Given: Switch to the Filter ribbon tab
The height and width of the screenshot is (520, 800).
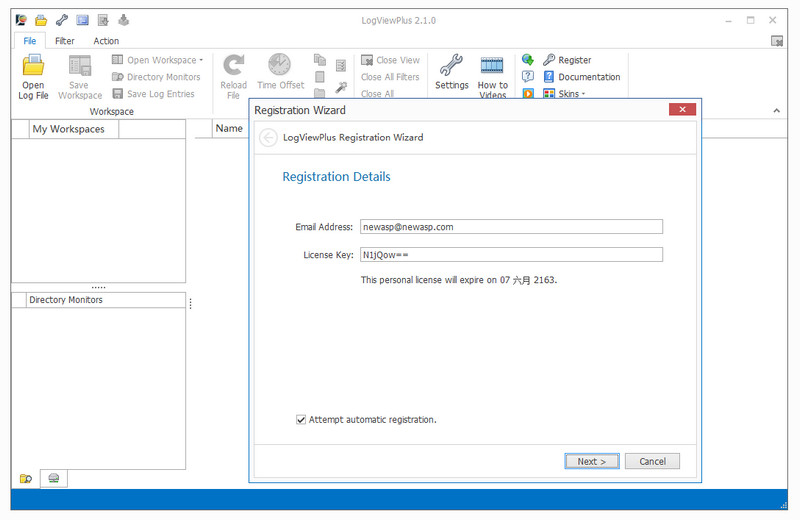Looking at the screenshot, I should point(65,41).
